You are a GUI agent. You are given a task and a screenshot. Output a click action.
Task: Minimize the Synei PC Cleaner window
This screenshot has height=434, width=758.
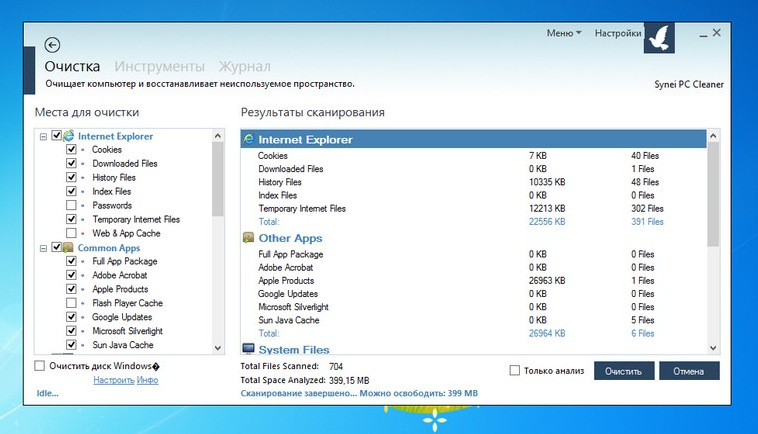click(x=703, y=34)
